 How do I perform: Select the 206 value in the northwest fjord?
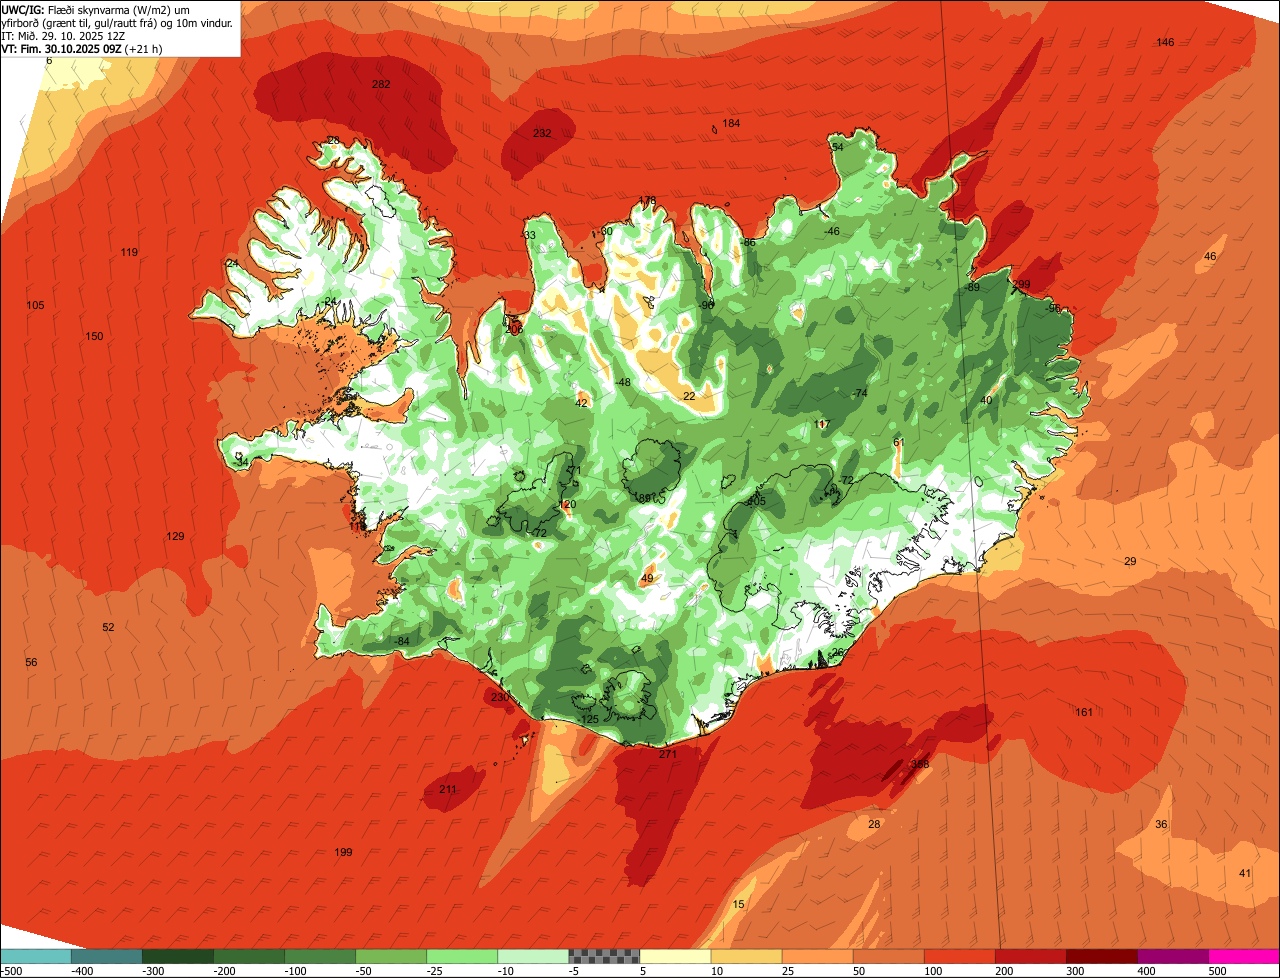pos(514,329)
